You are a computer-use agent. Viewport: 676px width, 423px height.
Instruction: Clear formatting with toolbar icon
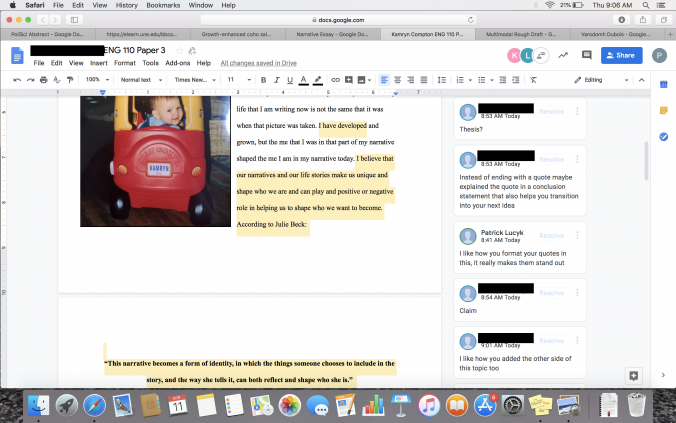(x=533, y=80)
